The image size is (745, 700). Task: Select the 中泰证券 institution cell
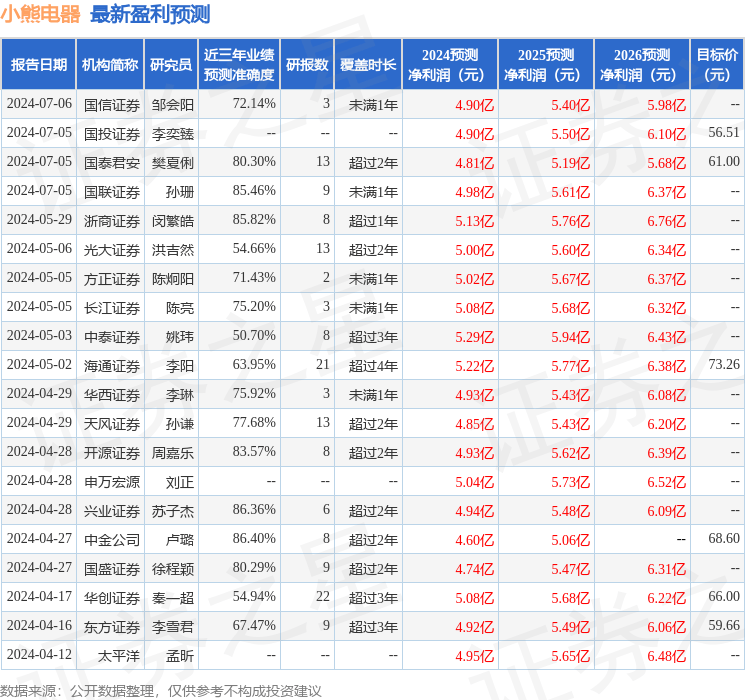[x=112, y=336]
